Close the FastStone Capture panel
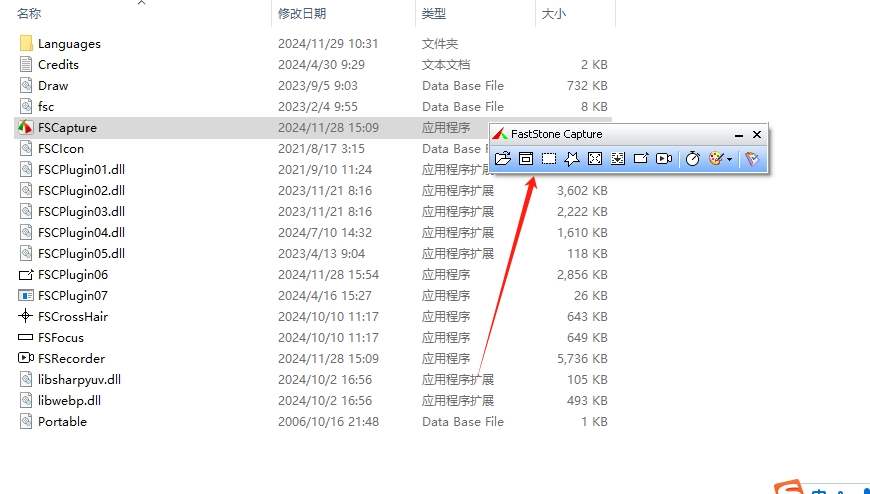This screenshot has height=494, width=870. tap(757, 134)
